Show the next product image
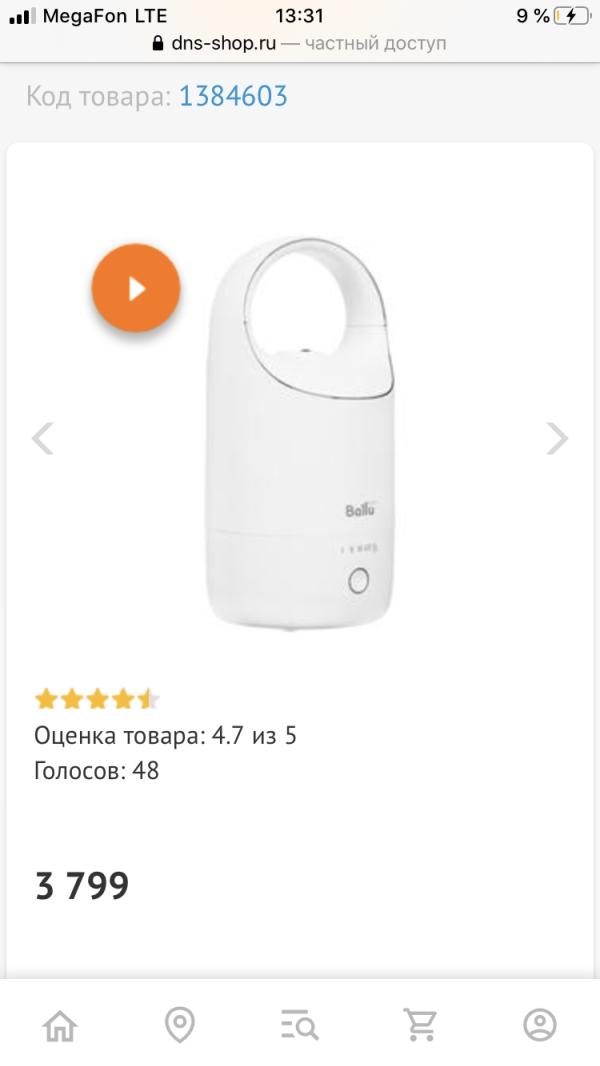Image resolution: width=600 pixels, height=1066 pixels. (x=557, y=438)
